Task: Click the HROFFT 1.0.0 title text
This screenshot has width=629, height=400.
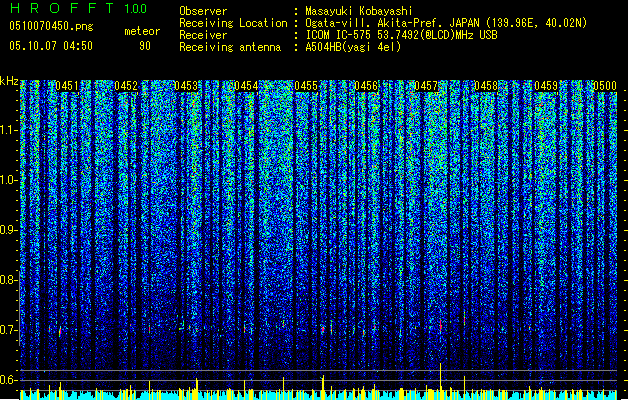Action: point(78,8)
